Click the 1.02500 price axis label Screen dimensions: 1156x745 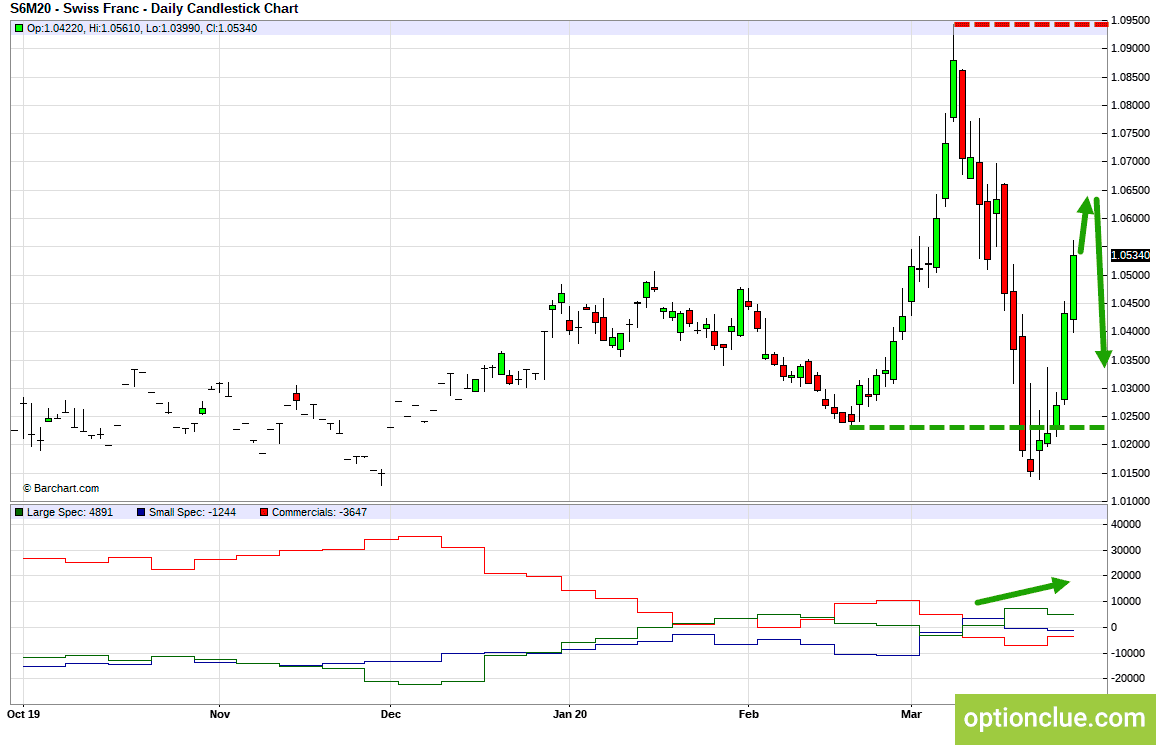pos(1130,416)
